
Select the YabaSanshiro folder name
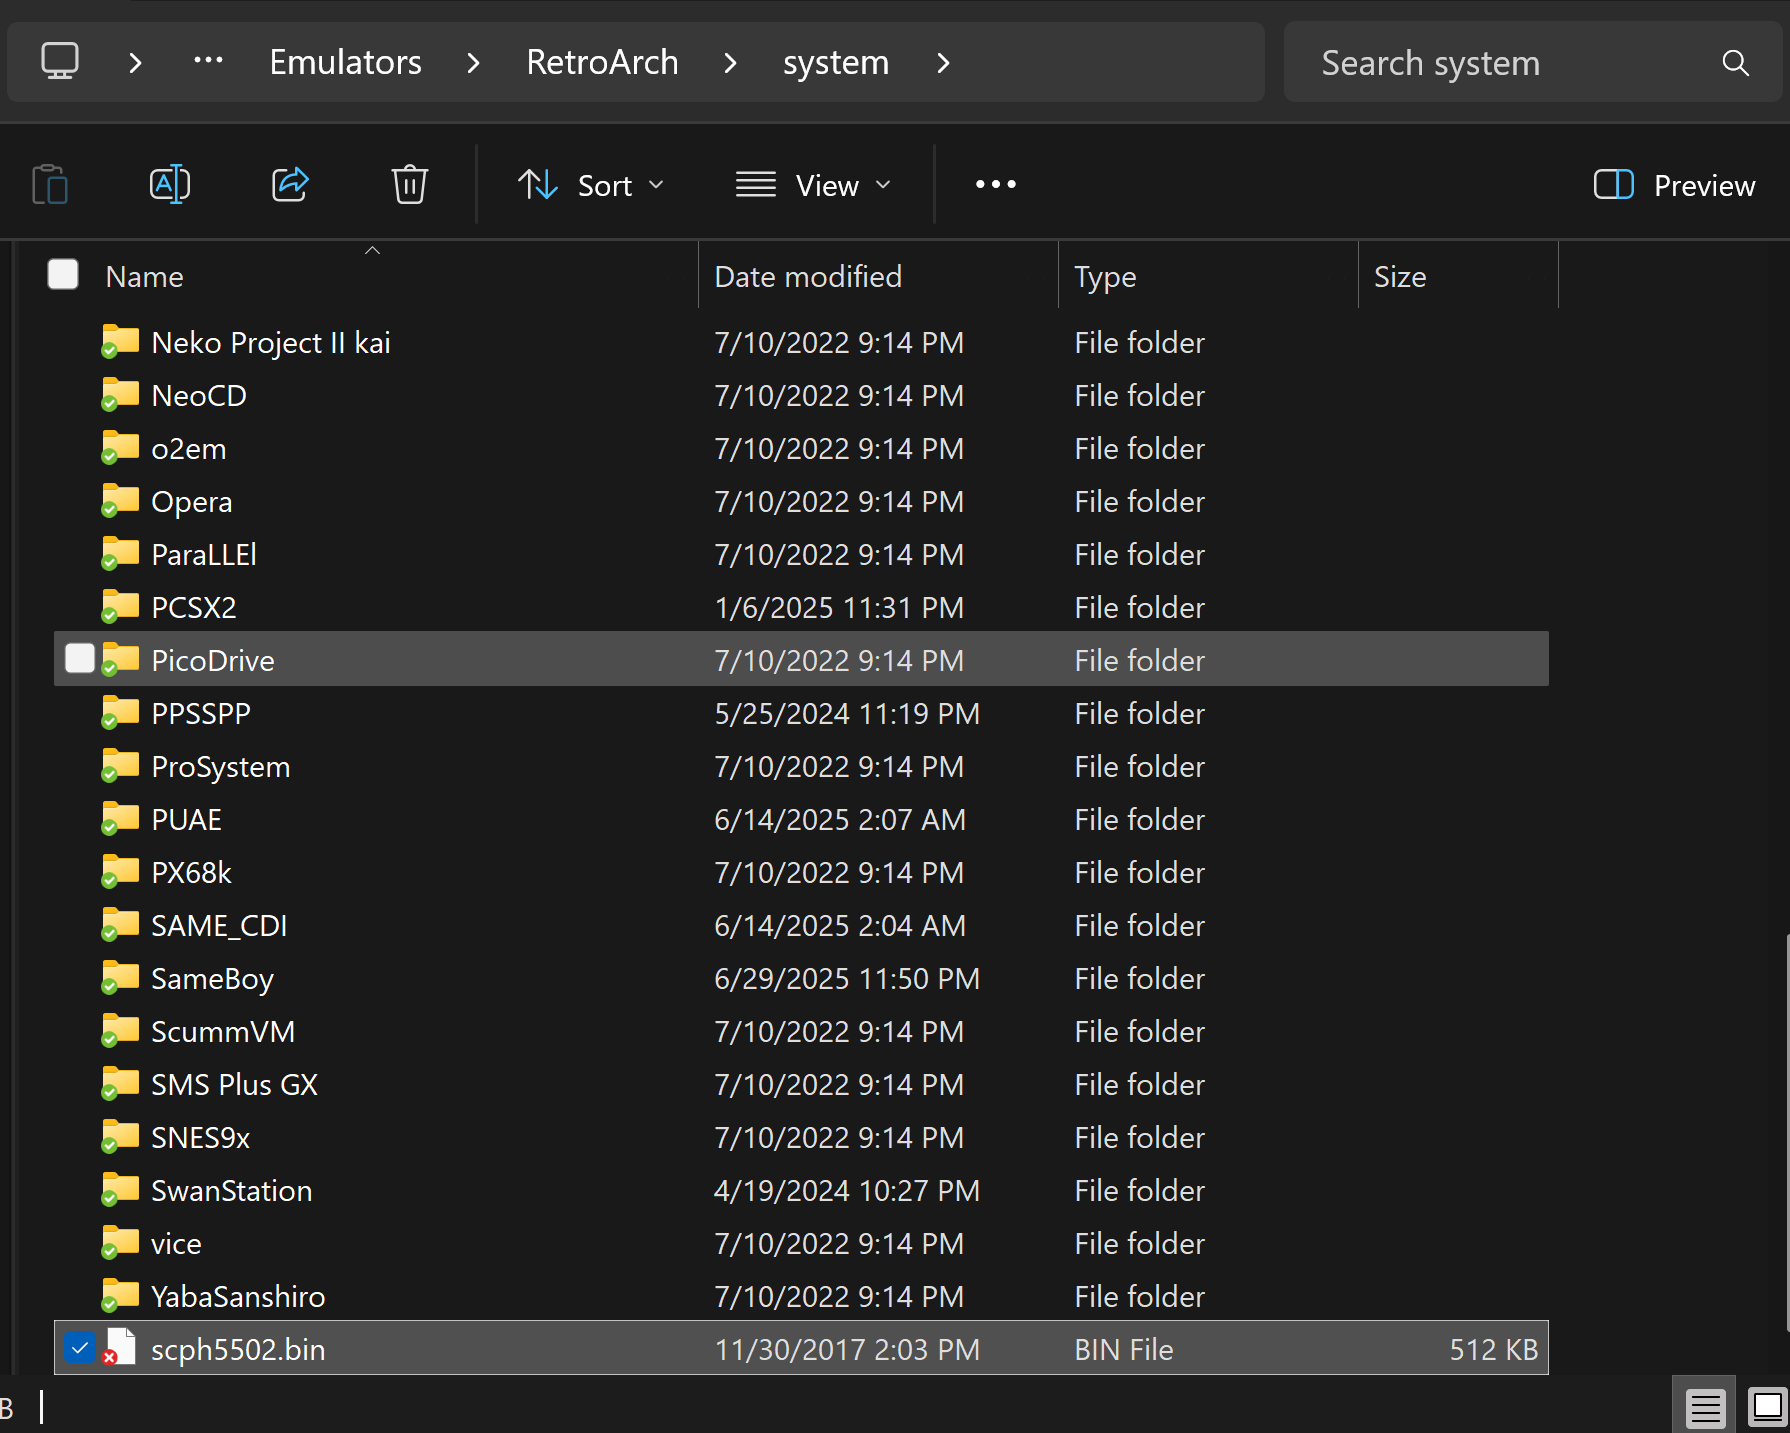(238, 1296)
